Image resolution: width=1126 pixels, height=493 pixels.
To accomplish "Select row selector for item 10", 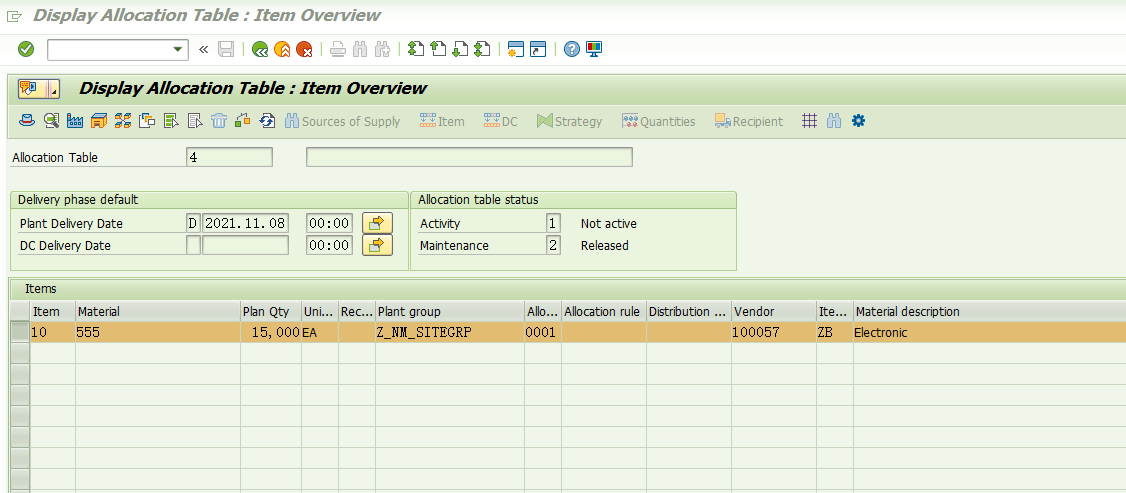I will tap(20, 332).
